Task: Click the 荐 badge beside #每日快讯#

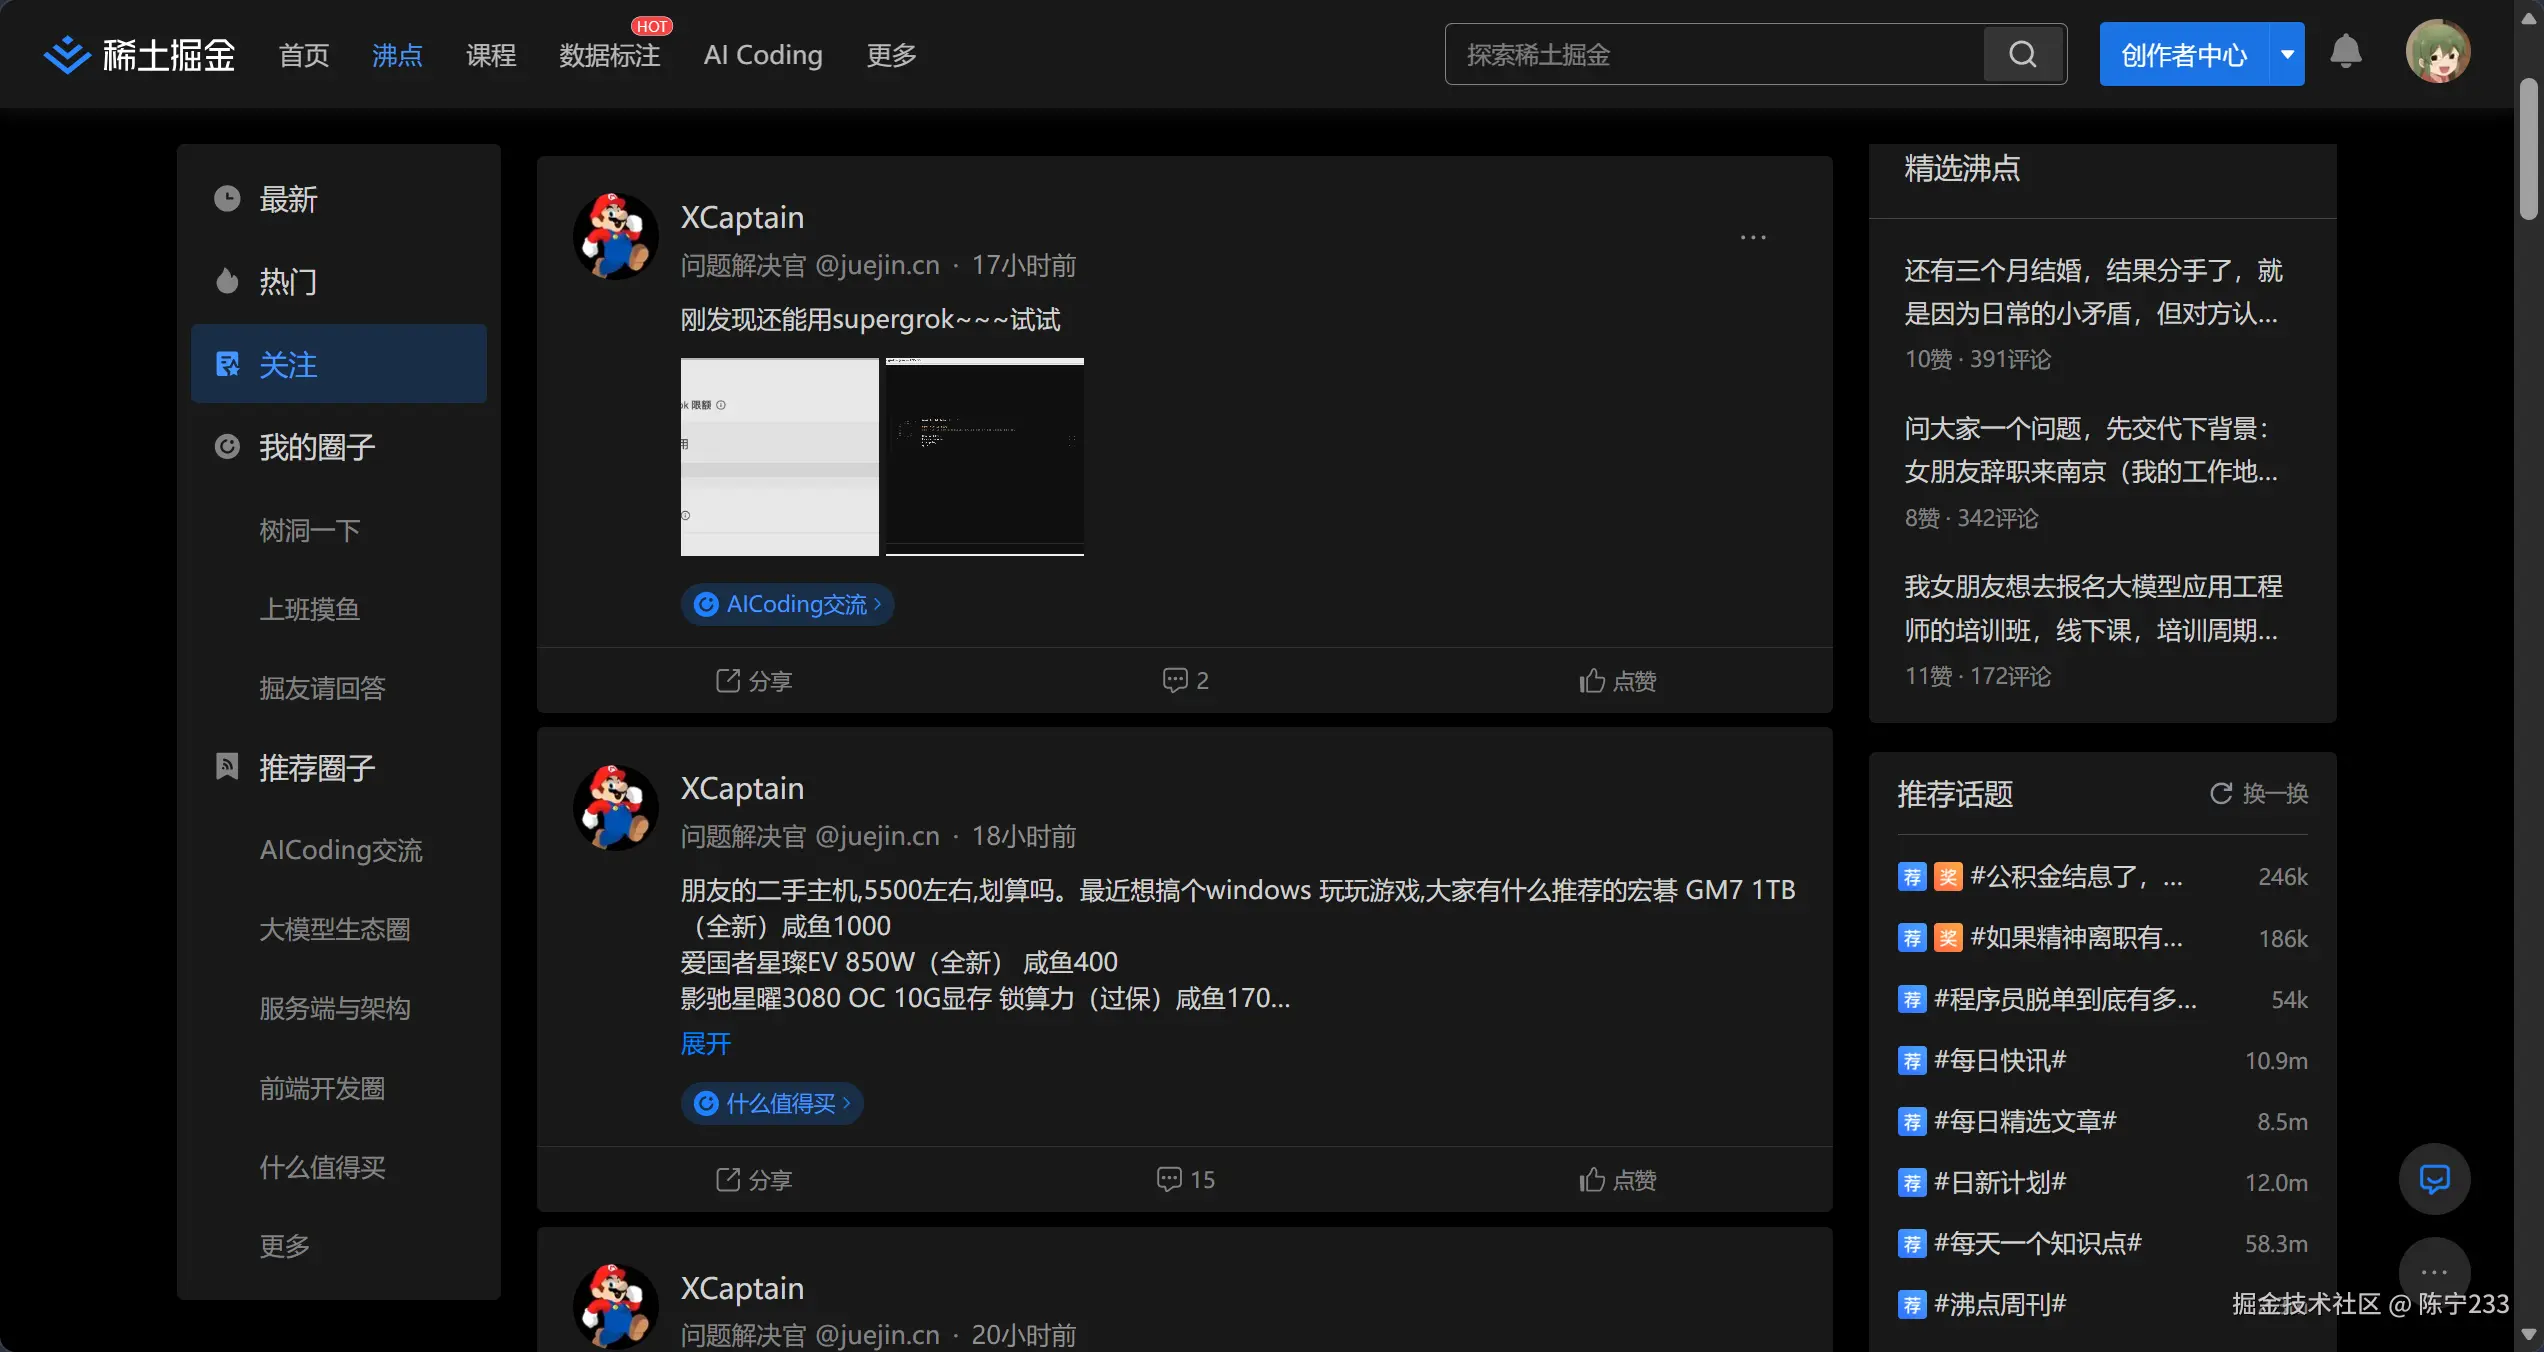Action: [1912, 1061]
